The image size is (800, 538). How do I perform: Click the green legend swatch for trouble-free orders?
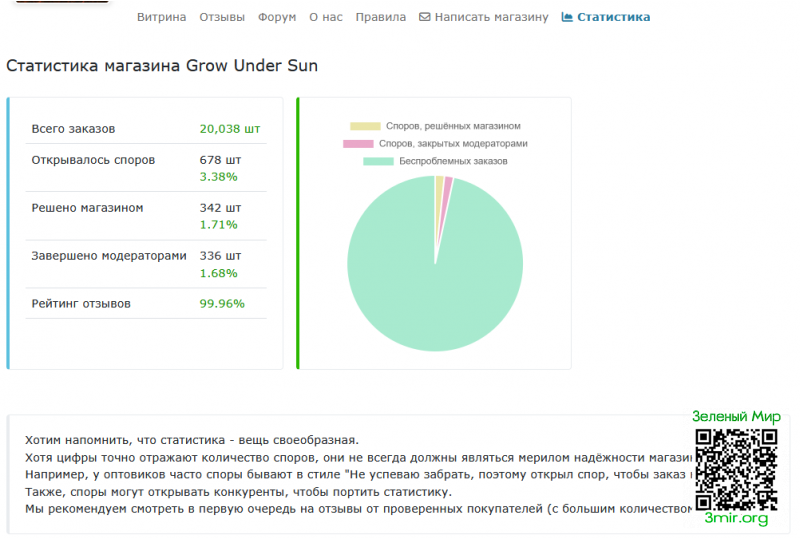click(x=379, y=161)
